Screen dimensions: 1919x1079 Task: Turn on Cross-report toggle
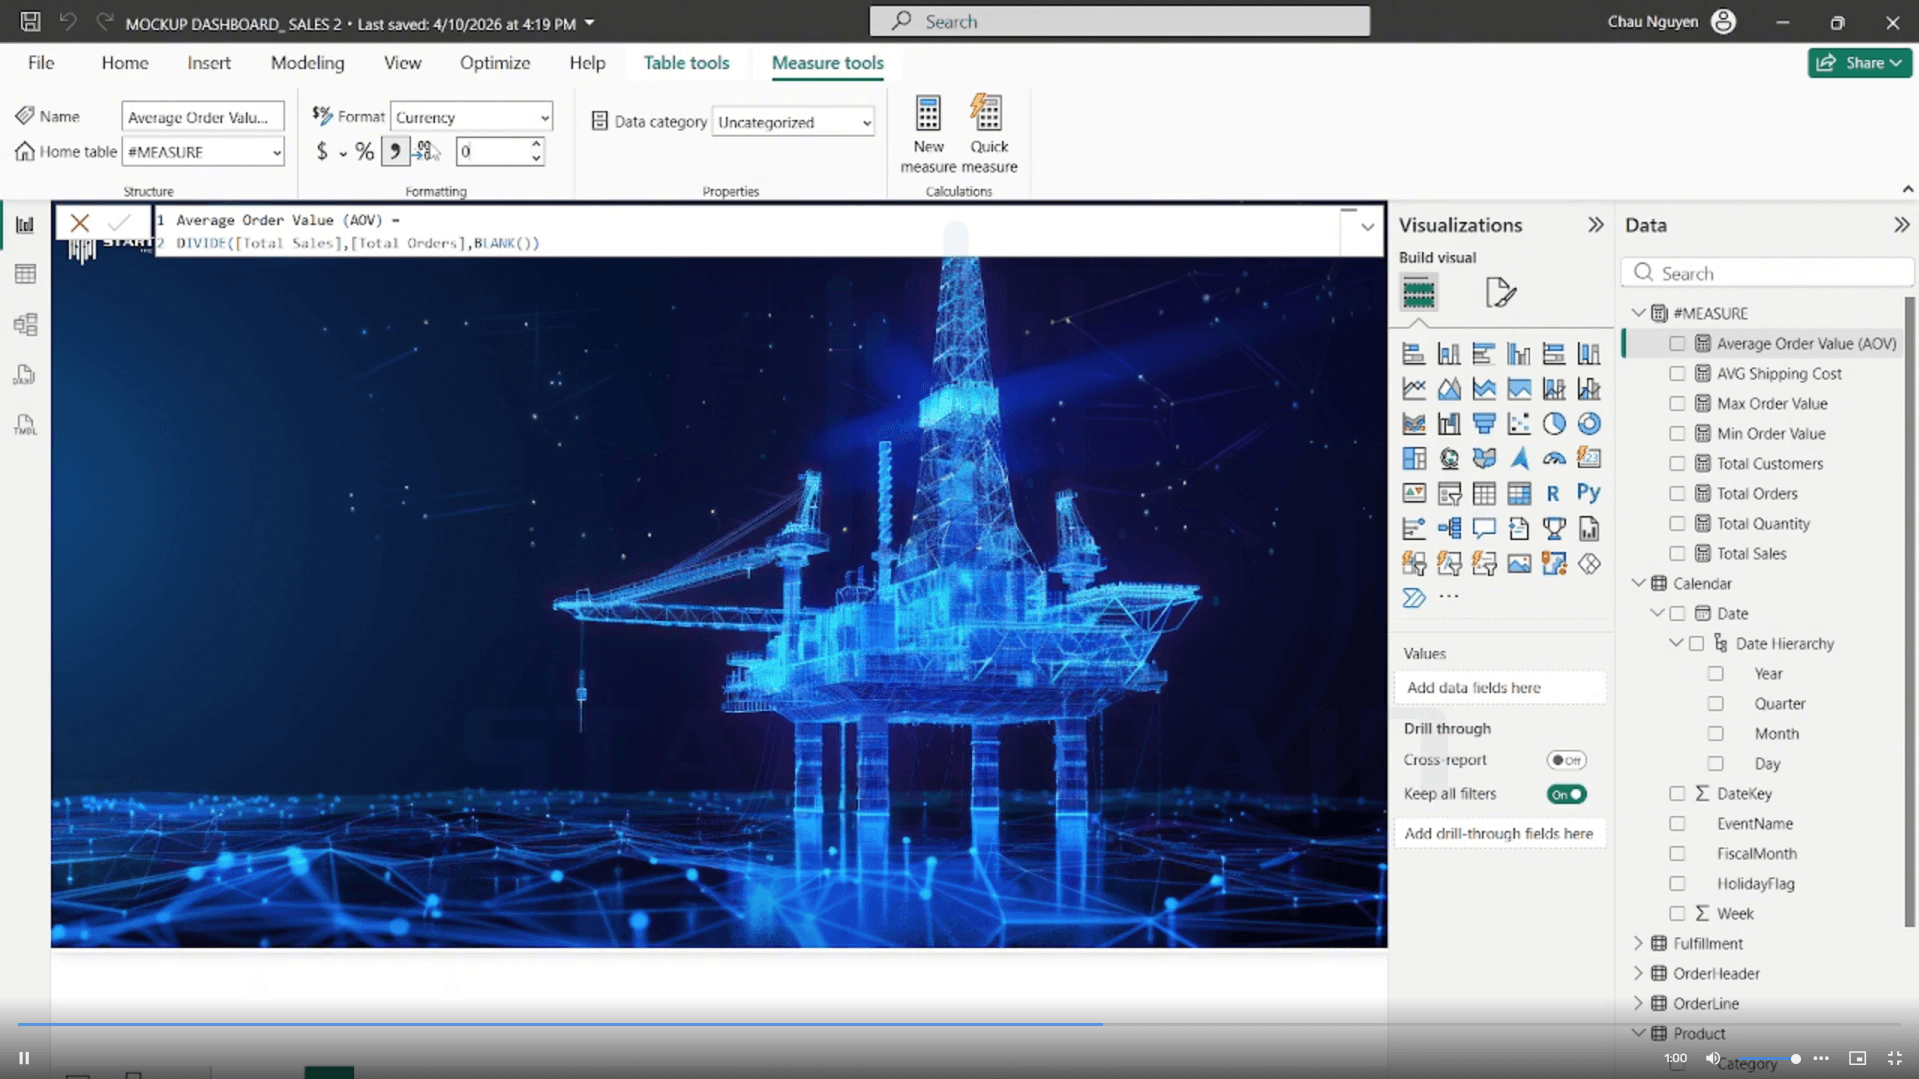(1566, 760)
